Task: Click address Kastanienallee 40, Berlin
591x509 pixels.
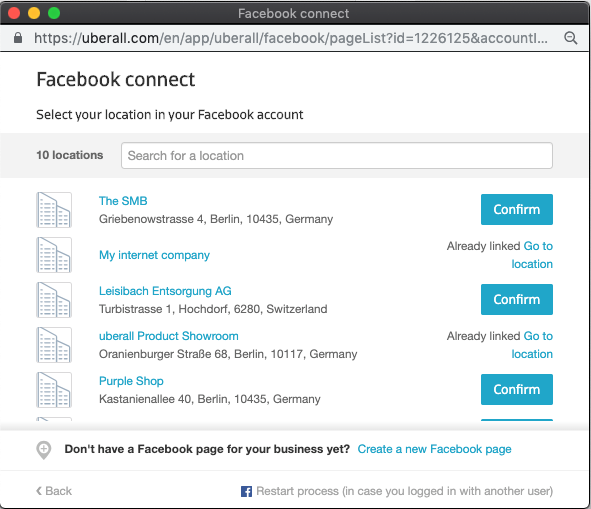Action: [210, 399]
